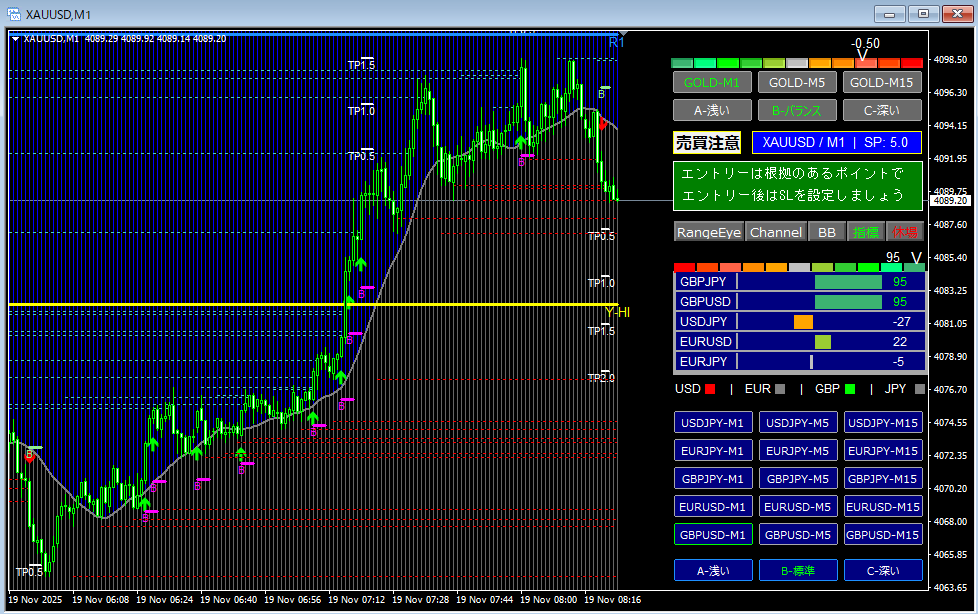Switch to the GOLD-M5 timeframe

[797, 82]
